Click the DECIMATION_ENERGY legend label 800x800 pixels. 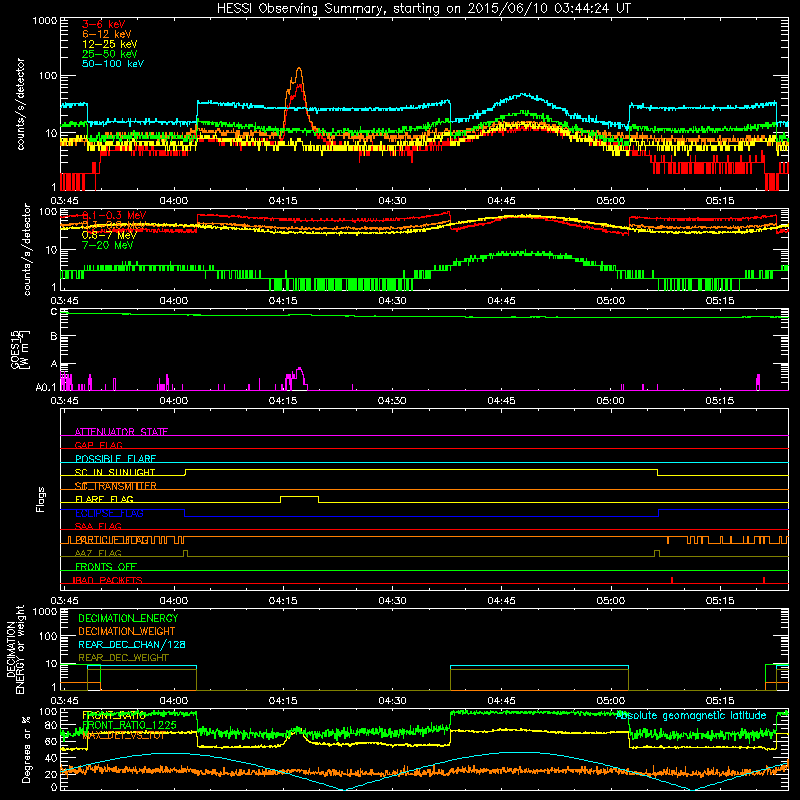coord(128,618)
